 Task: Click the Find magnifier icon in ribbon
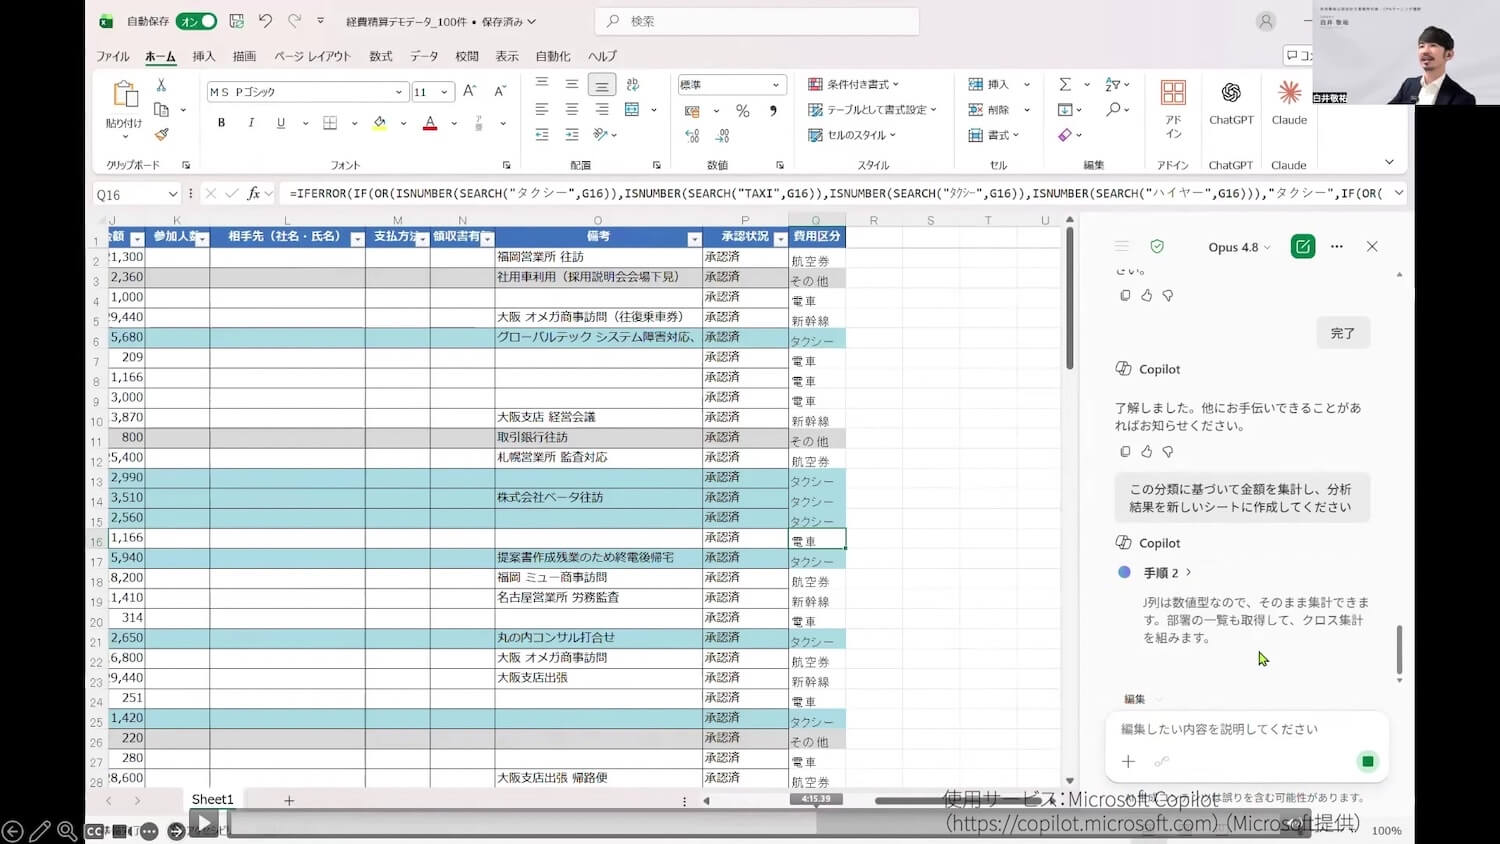click(1113, 109)
